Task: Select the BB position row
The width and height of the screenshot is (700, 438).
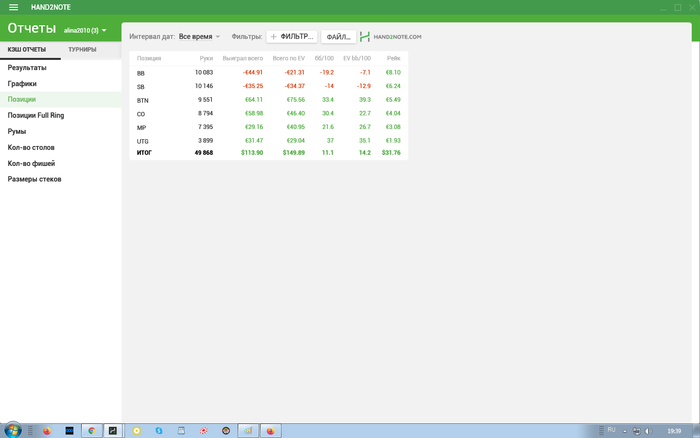Action: coord(269,72)
